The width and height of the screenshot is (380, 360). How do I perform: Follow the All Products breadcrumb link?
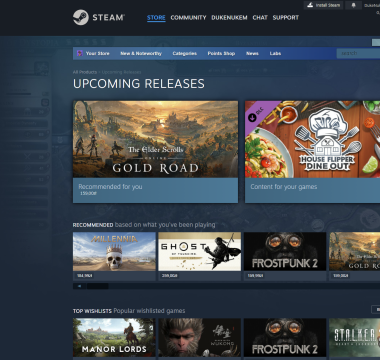(x=85, y=72)
